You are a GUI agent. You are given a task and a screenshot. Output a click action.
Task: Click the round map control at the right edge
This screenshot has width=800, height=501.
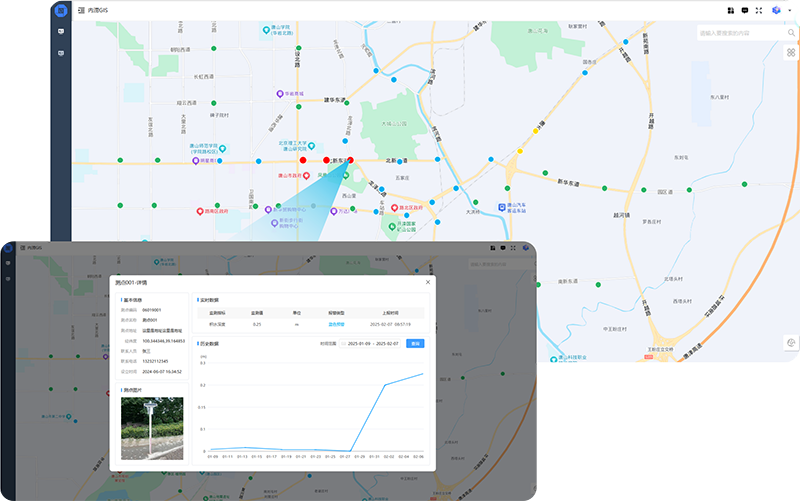[x=791, y=343]
